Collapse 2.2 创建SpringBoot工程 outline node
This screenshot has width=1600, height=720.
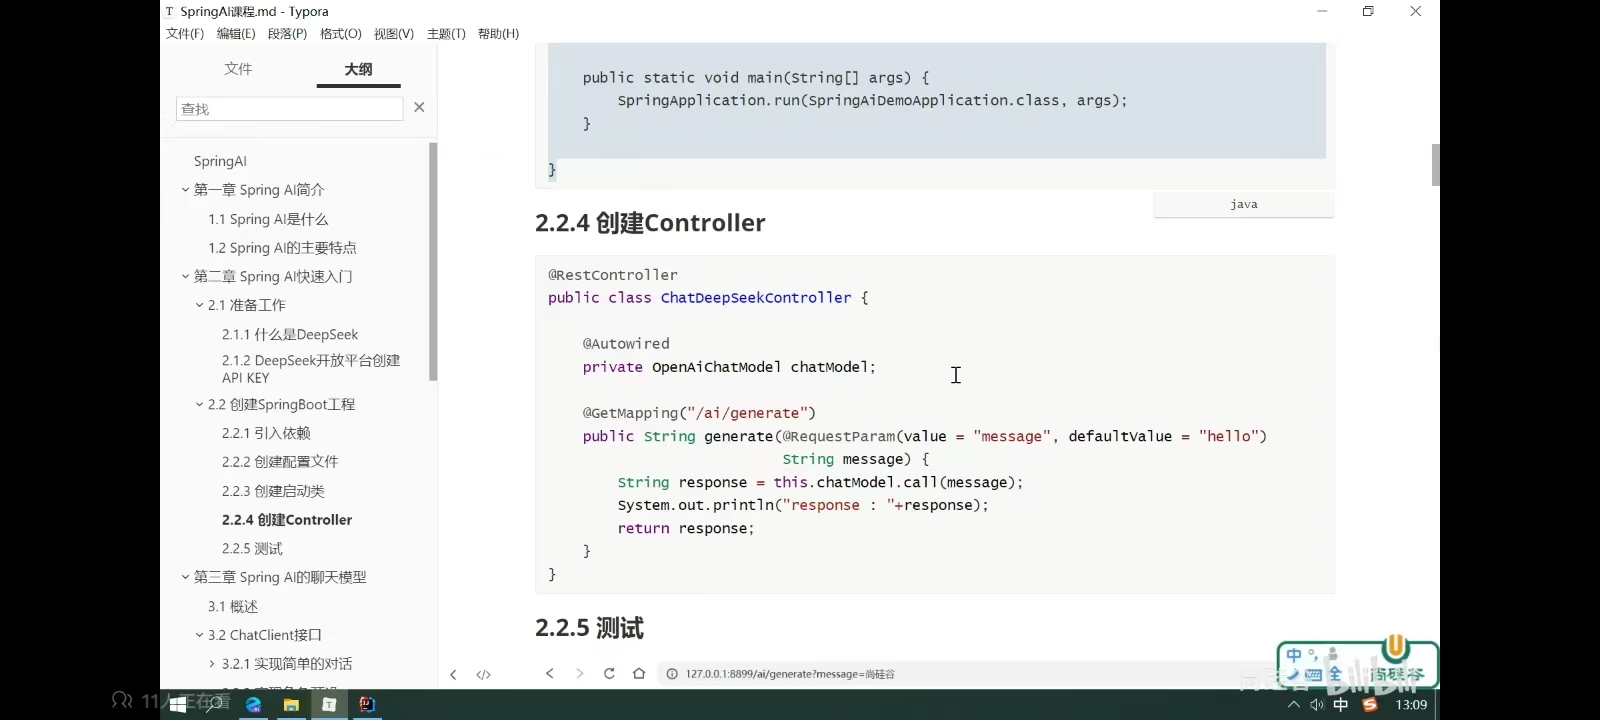(199, 405)
